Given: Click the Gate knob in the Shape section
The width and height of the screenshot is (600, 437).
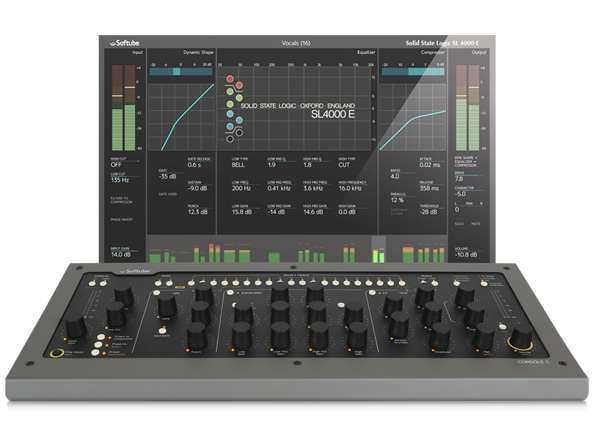Looking at the screenshot, I should 167,305.
